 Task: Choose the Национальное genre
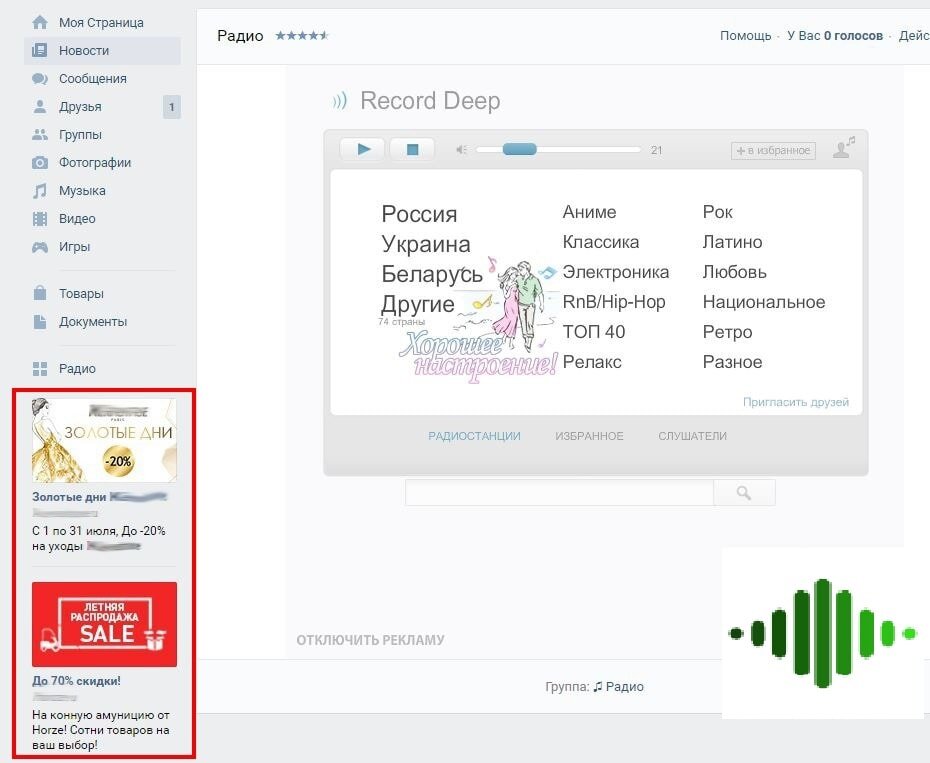click(764, 302)
